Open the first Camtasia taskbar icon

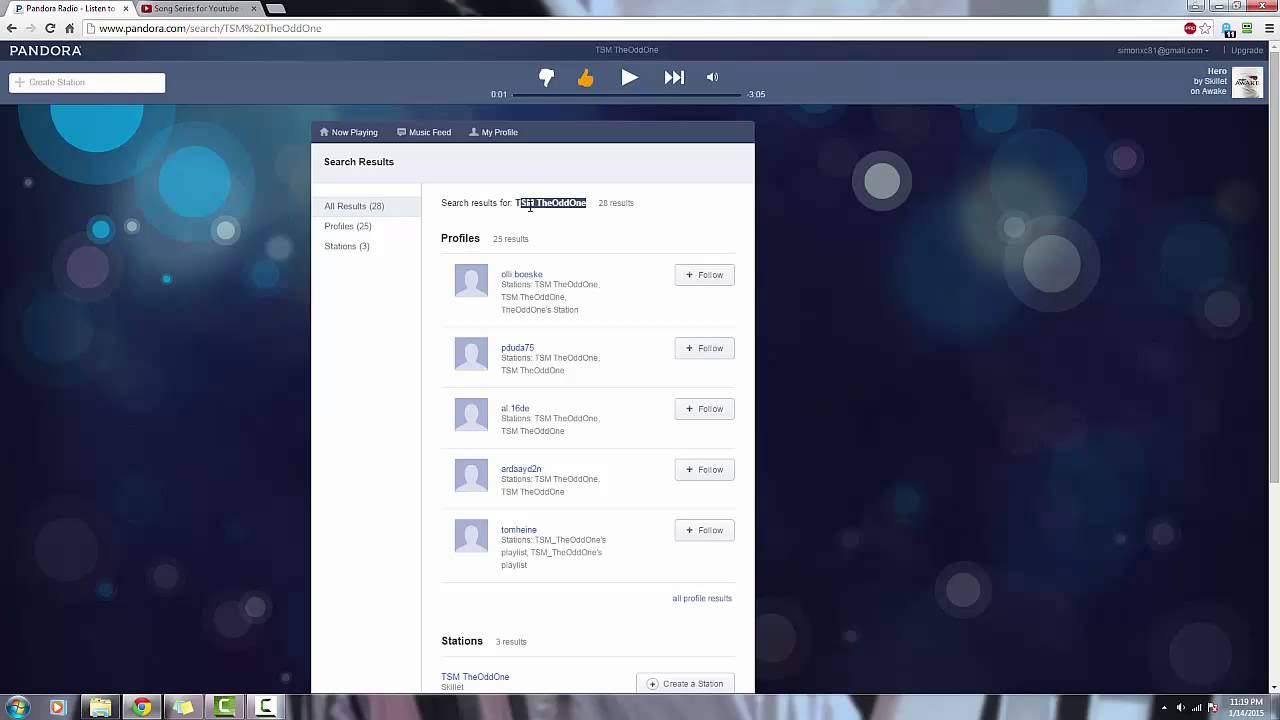(x=225, y=707)
